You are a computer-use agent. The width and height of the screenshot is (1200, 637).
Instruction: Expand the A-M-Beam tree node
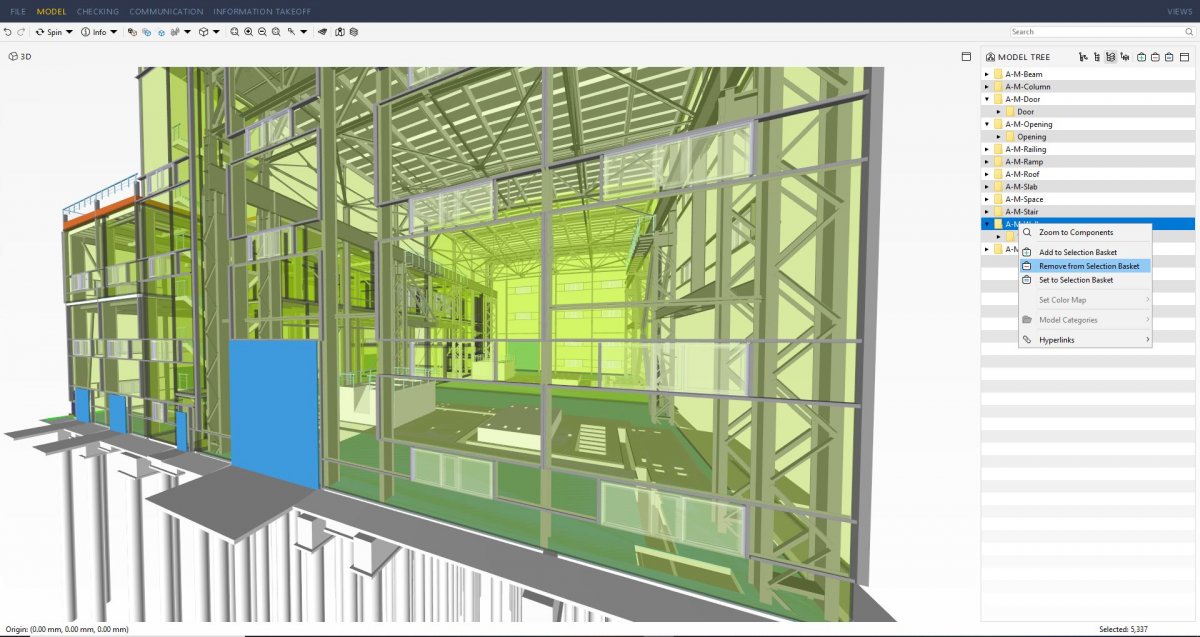[x=987, y=74]
